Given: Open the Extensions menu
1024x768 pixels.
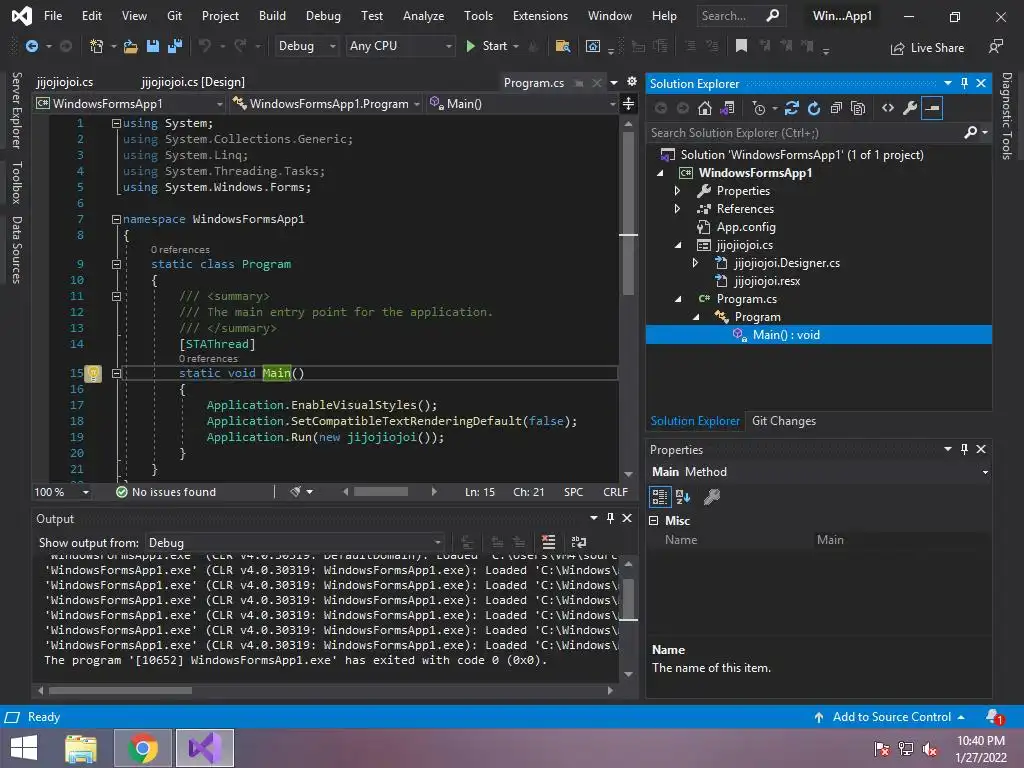Looking at the screenshot, I should (540, 16).
